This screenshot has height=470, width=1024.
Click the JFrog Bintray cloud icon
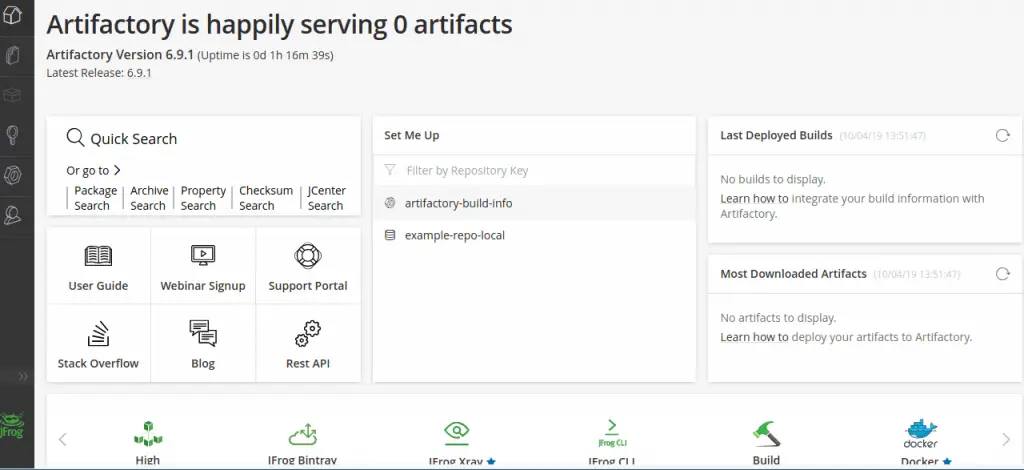[x=302, y=433]
